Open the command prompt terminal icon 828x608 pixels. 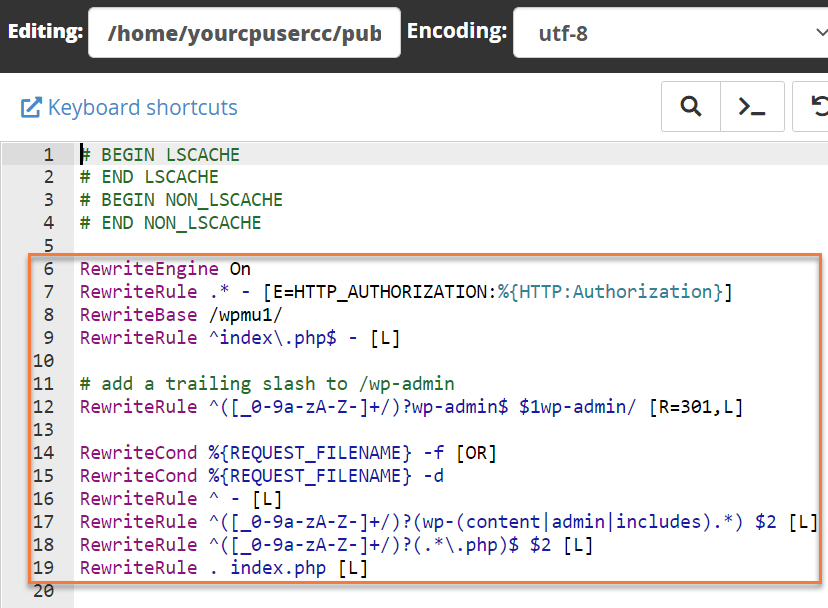[x=752, y=107]
